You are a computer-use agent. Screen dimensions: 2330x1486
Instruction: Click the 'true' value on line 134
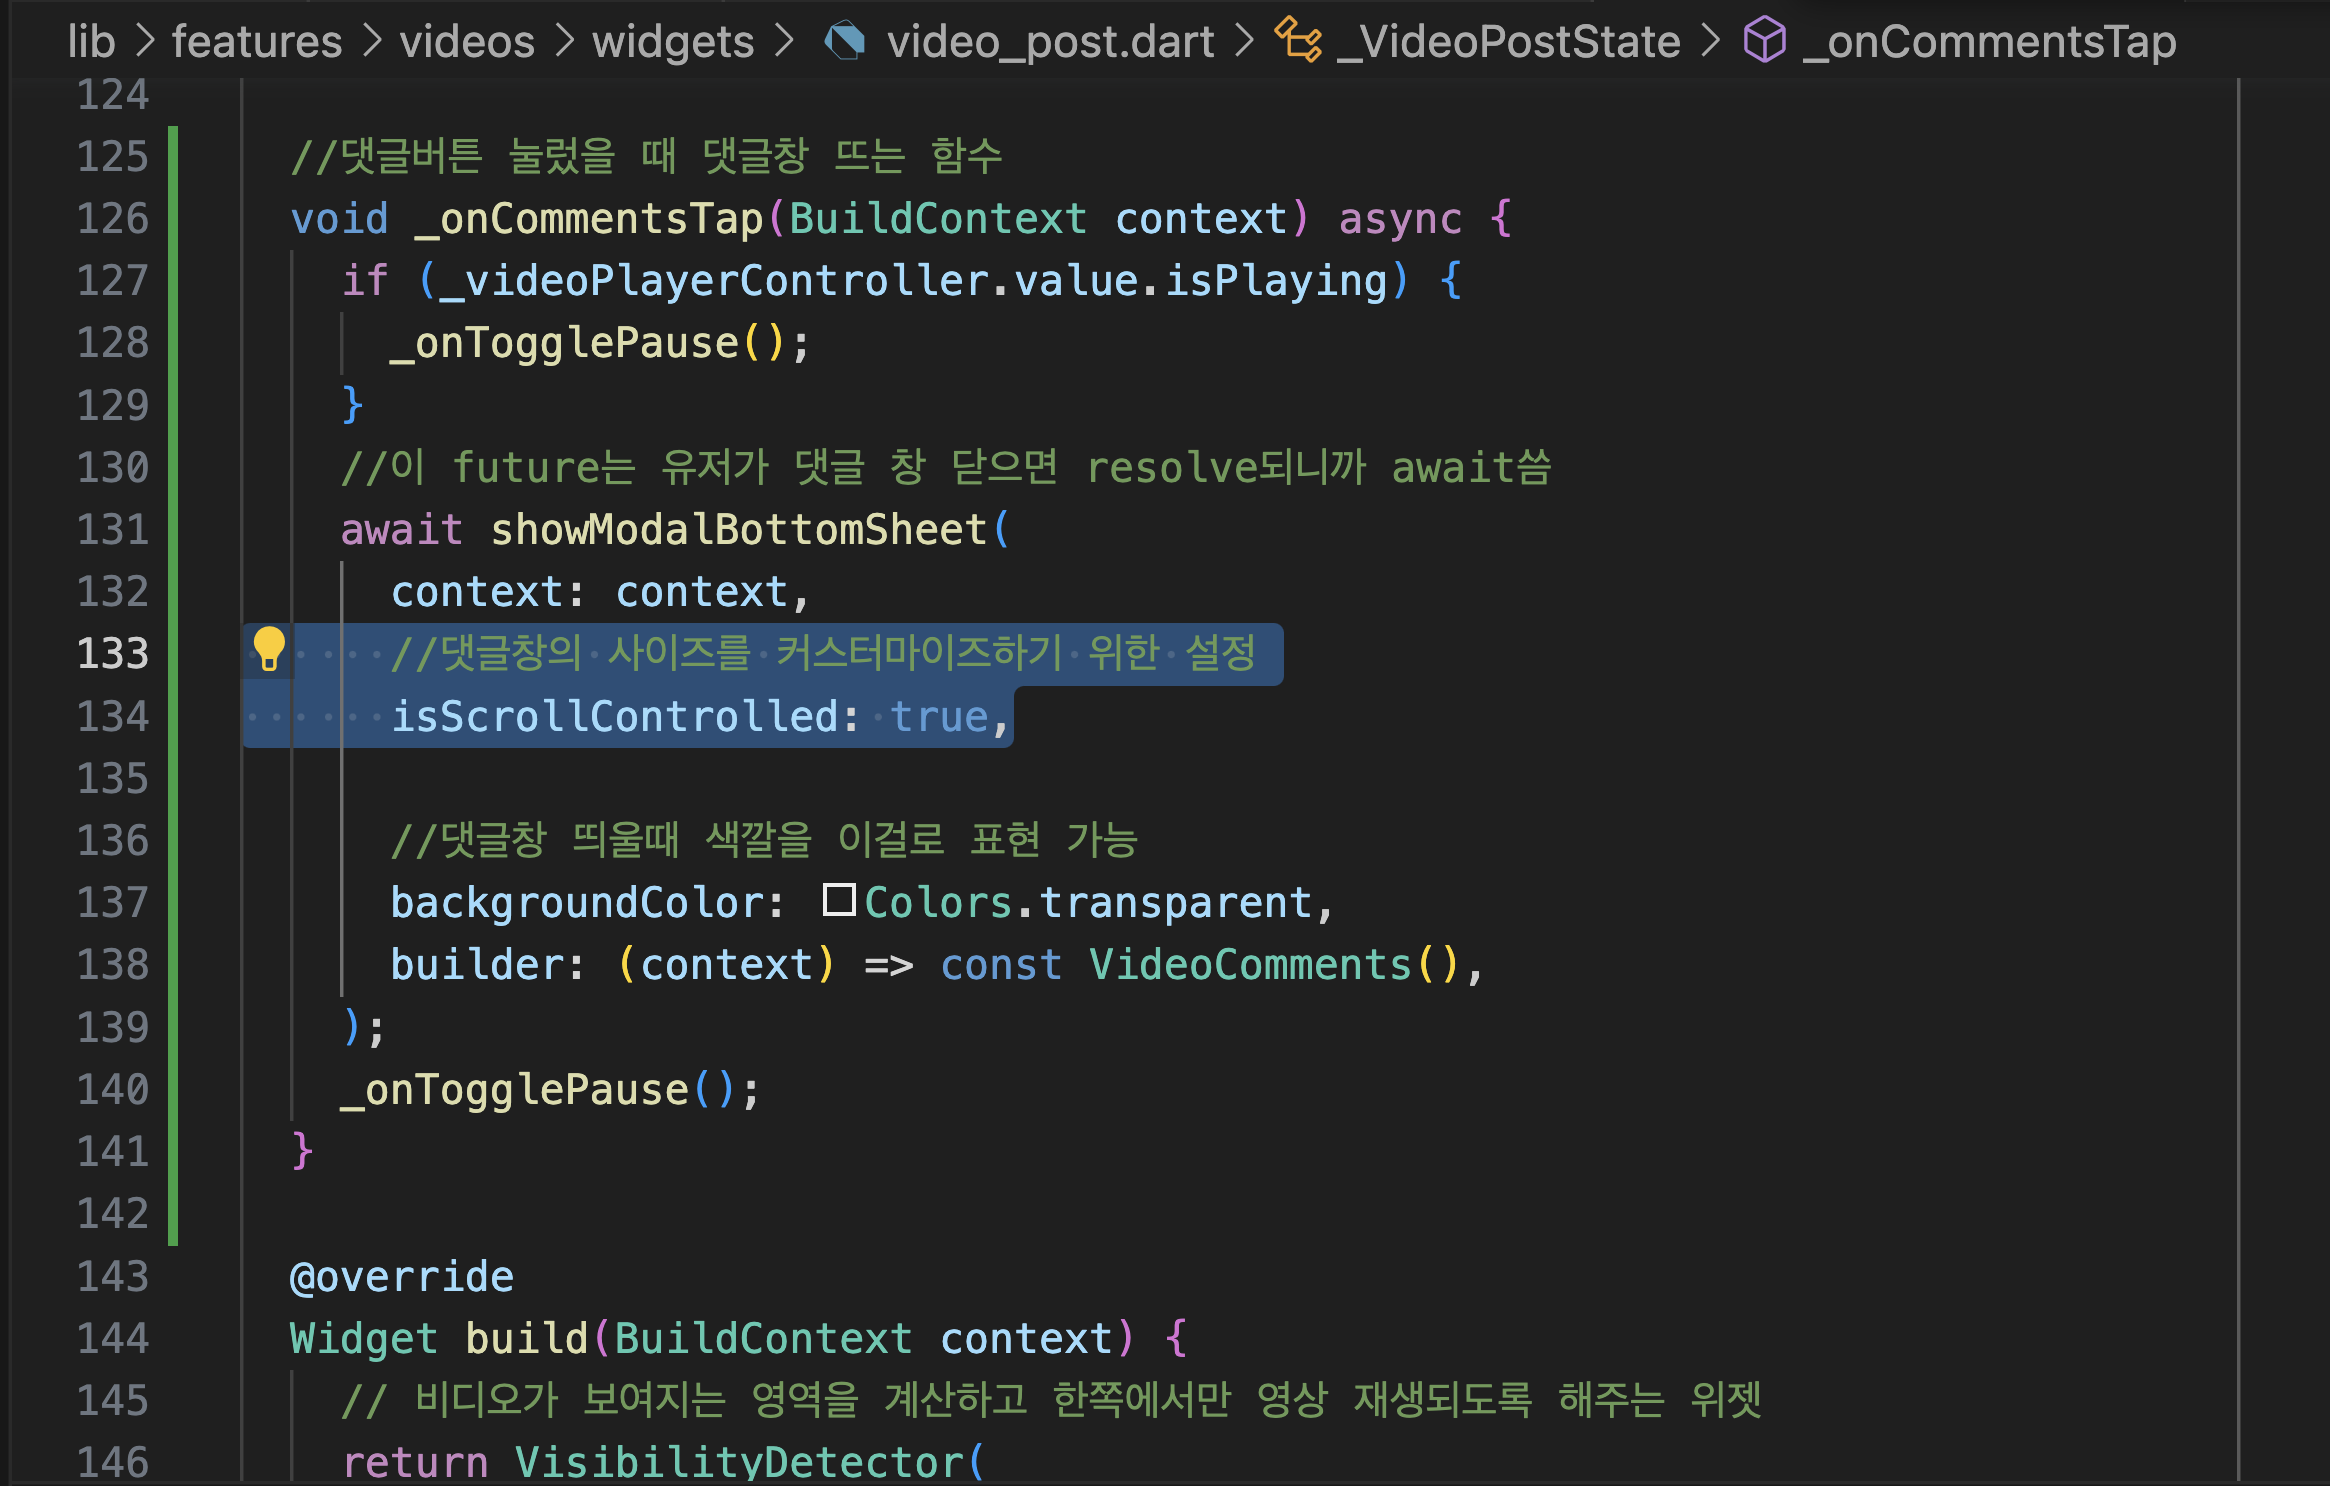(x=939, y=716)
